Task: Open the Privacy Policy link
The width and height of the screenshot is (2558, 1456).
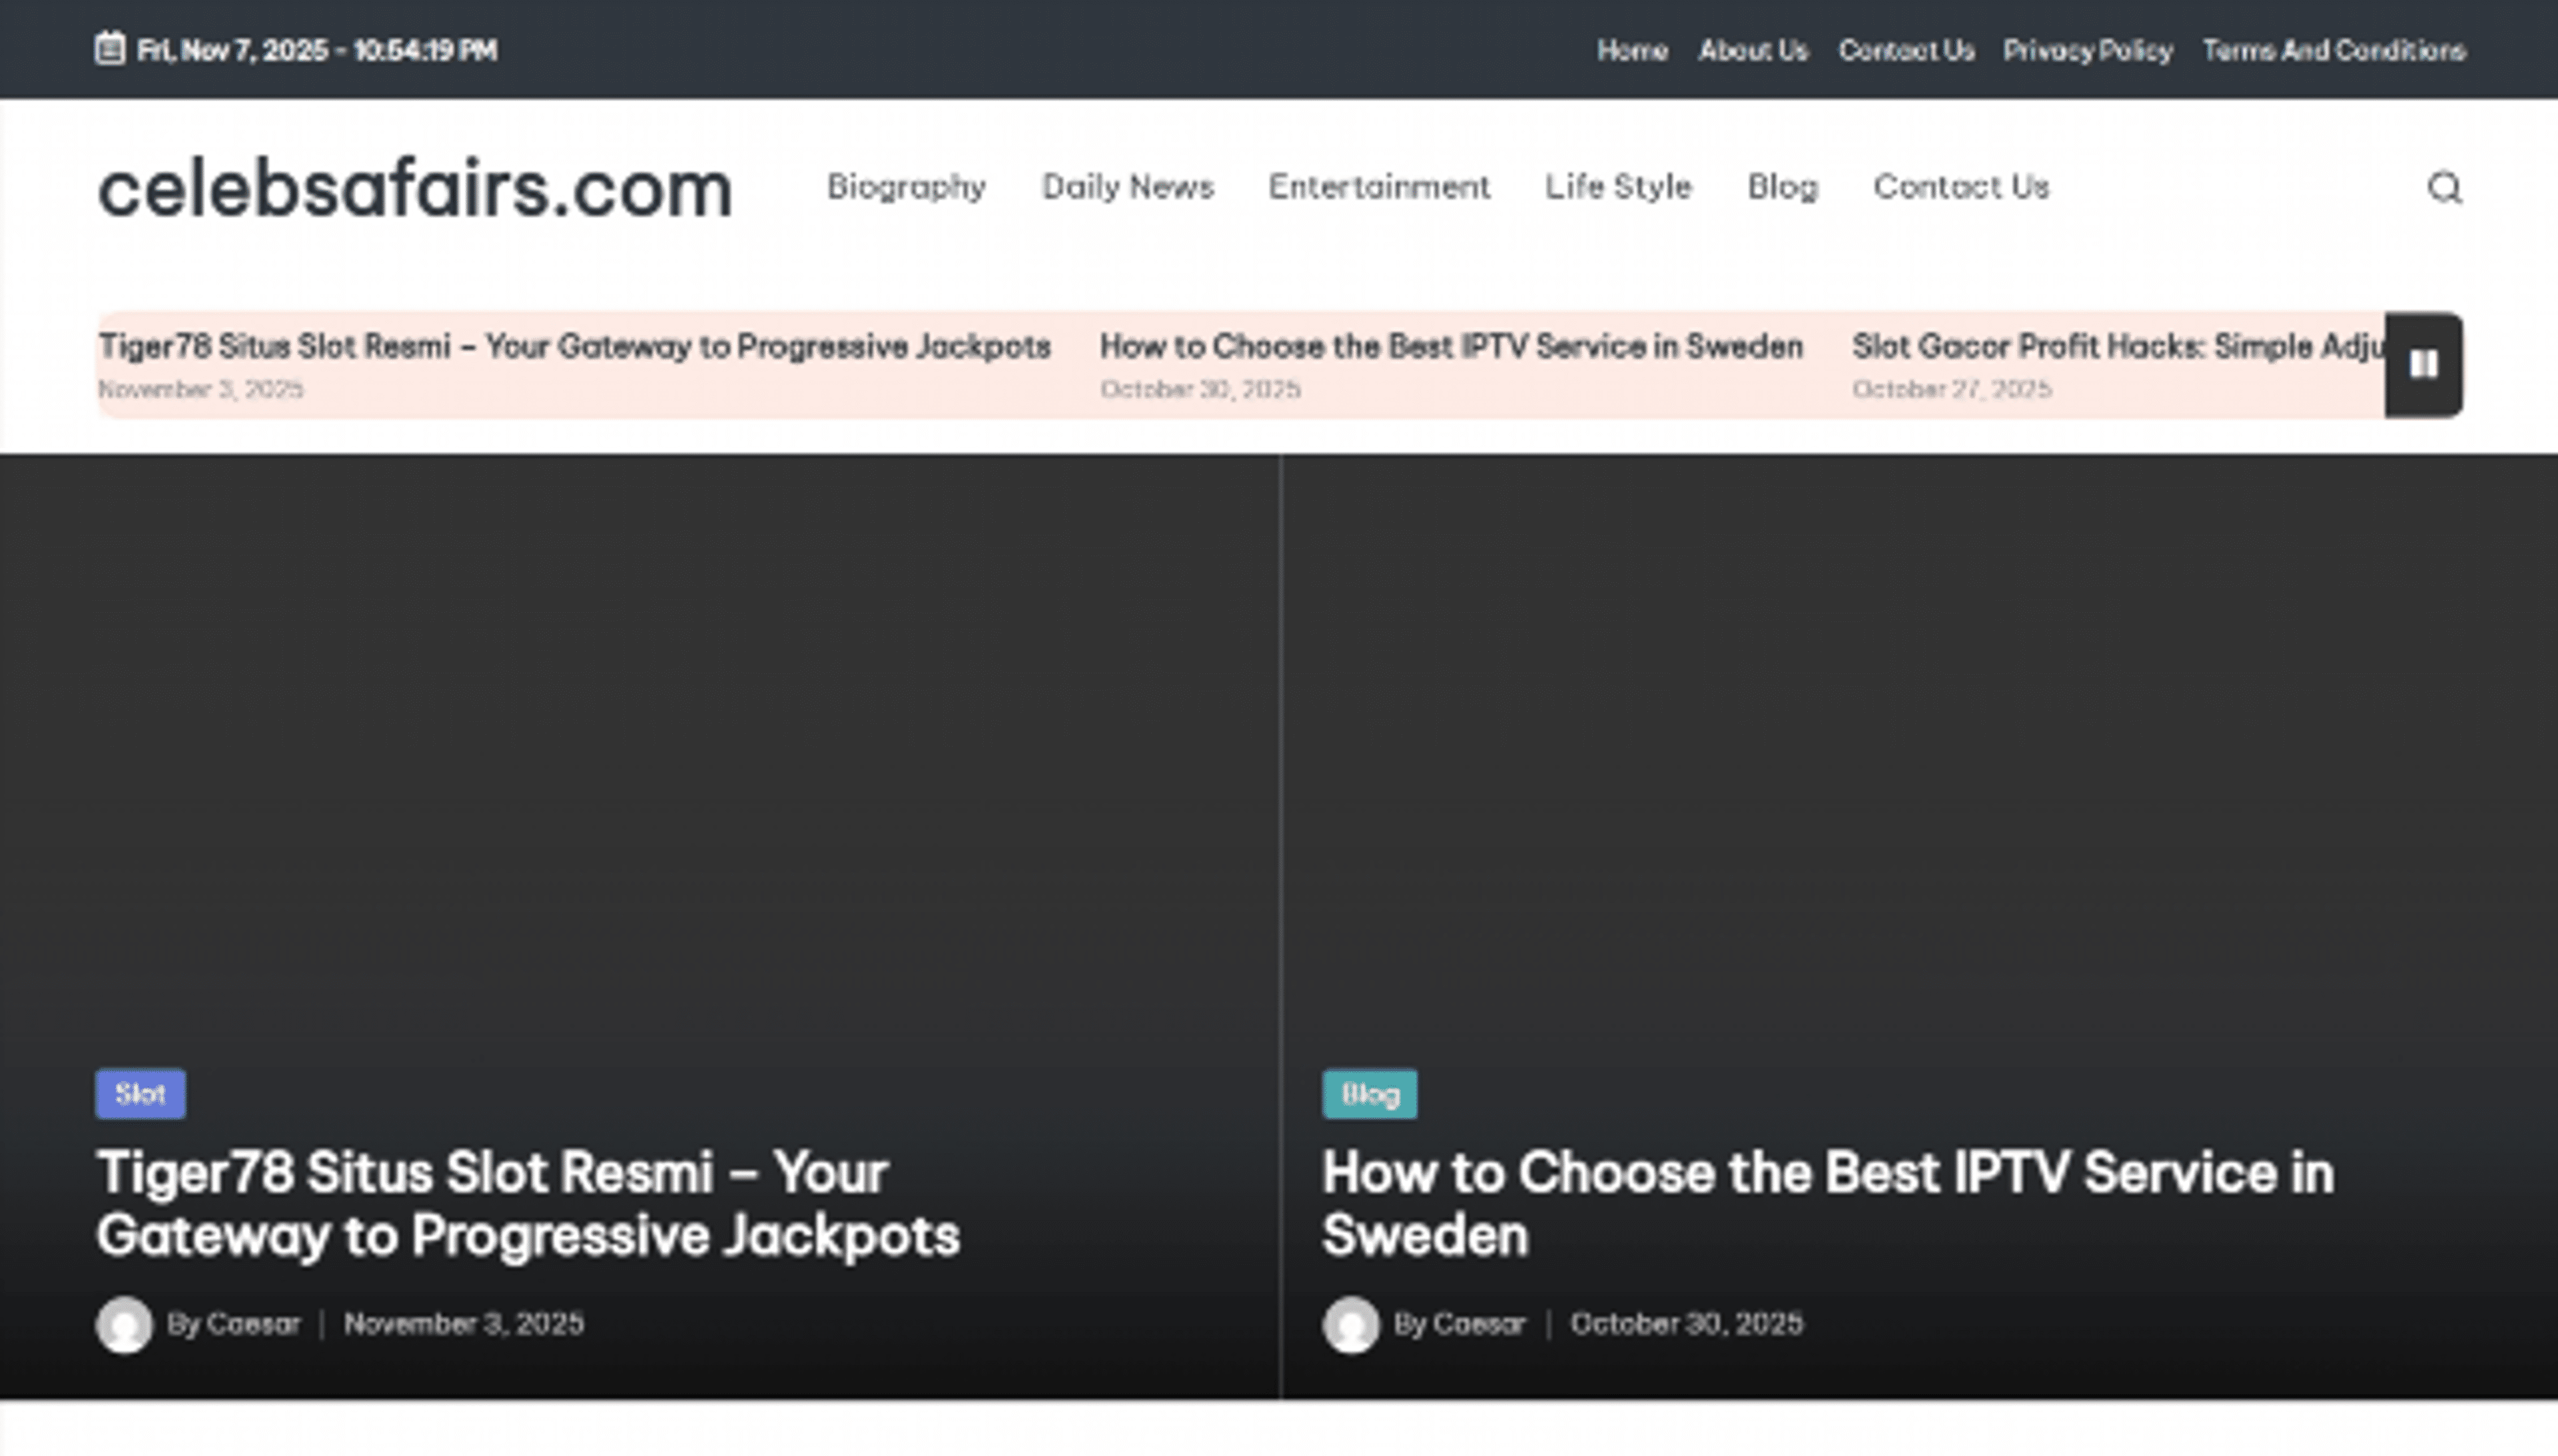Action: click(x=2087, y=50)
